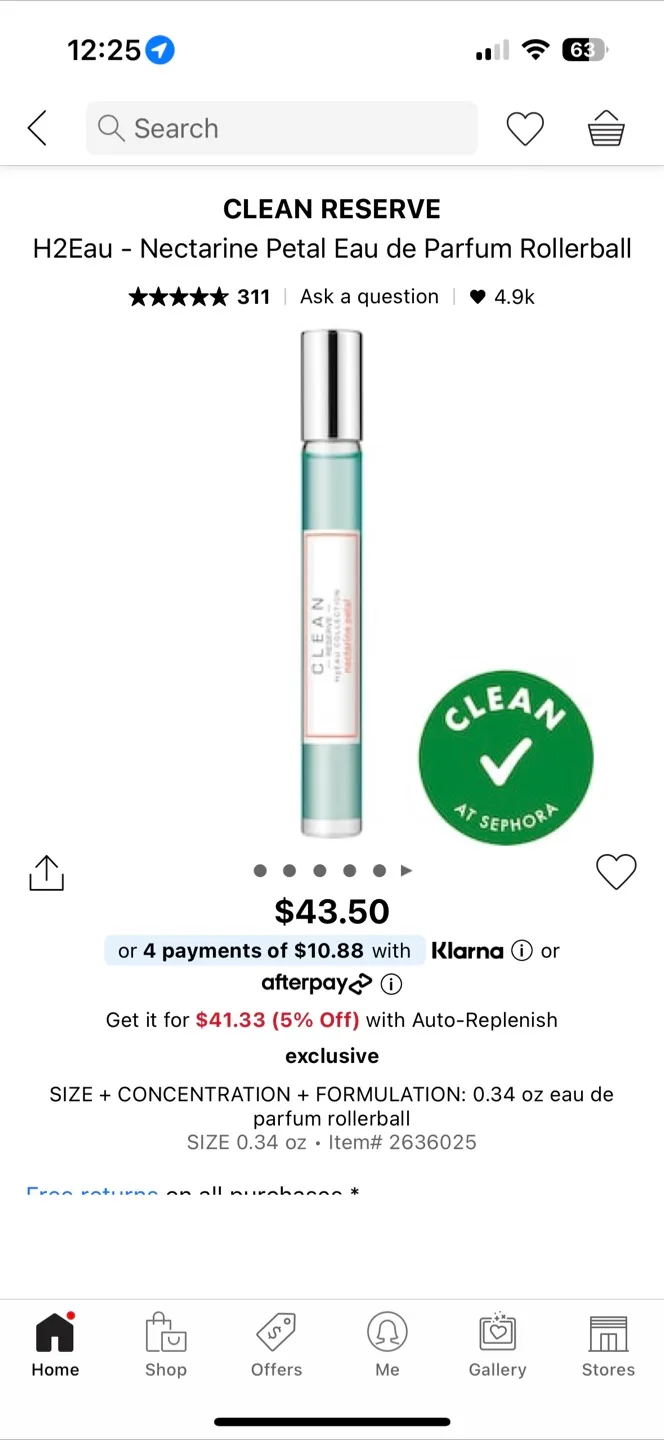This screenshot has width=664, height=1440.
Task: Go to the Me profile tab
Action: (387, 1346)
